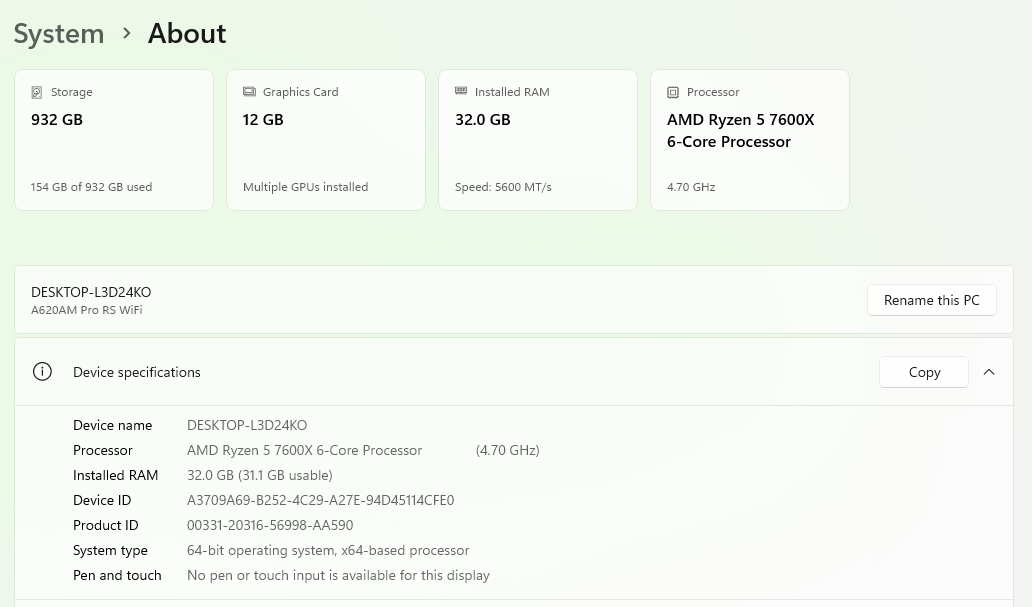Screen dimensions: 1032x607
Task: Click the About breadcrumb label
Action: 186,33
